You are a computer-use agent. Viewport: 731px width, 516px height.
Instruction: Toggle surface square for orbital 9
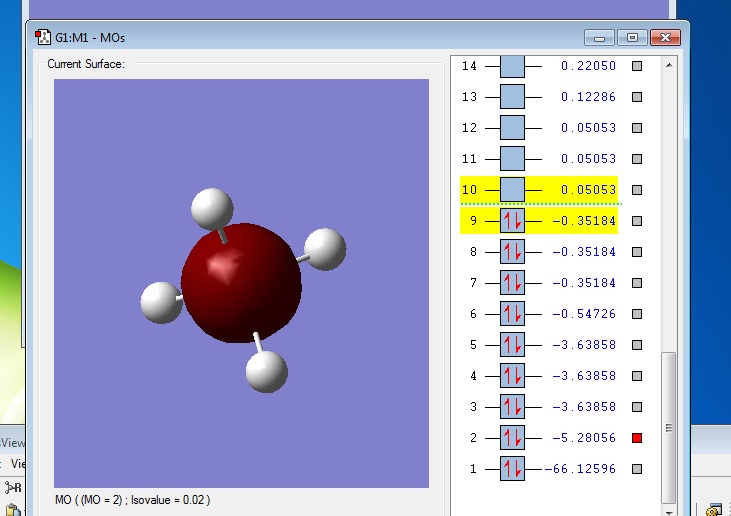click(x=637, y=221)
